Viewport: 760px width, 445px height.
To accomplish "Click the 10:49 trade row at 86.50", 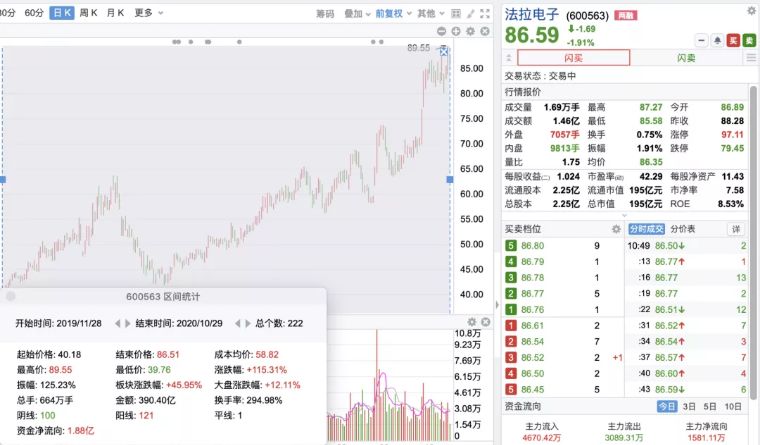I will 687,246.
